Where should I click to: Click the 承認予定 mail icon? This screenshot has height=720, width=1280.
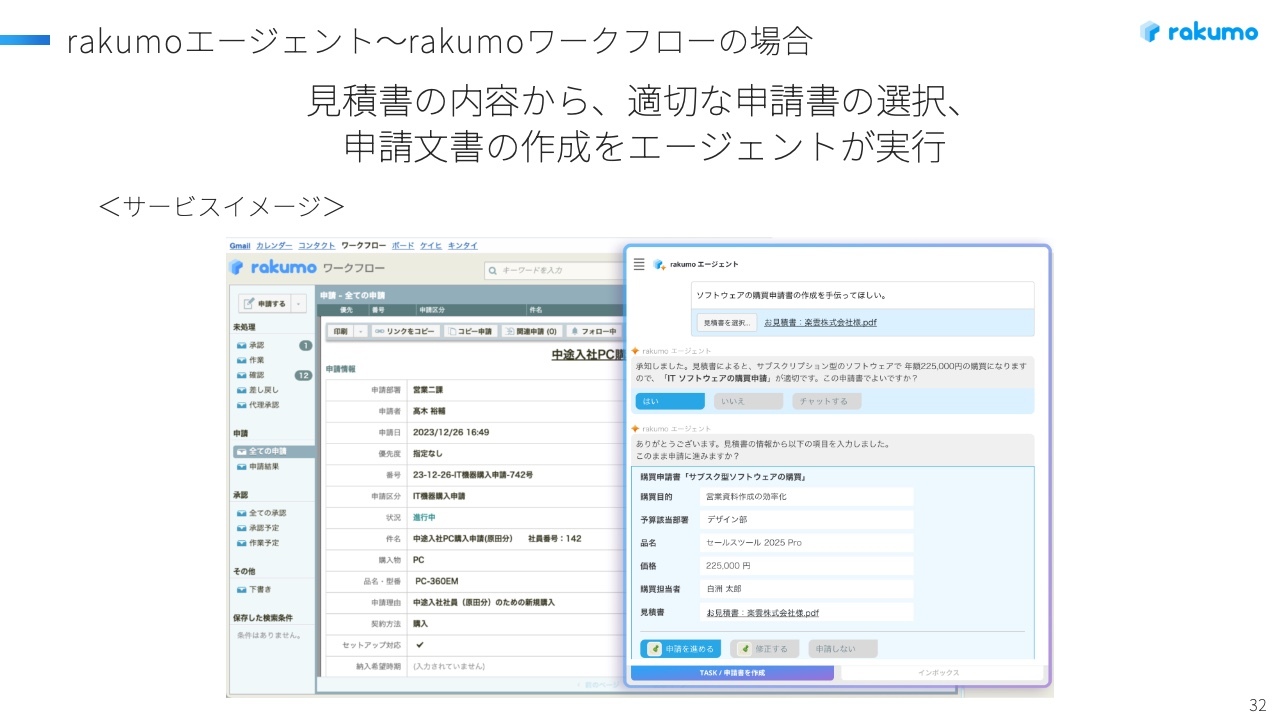click(x=242, y=528)
